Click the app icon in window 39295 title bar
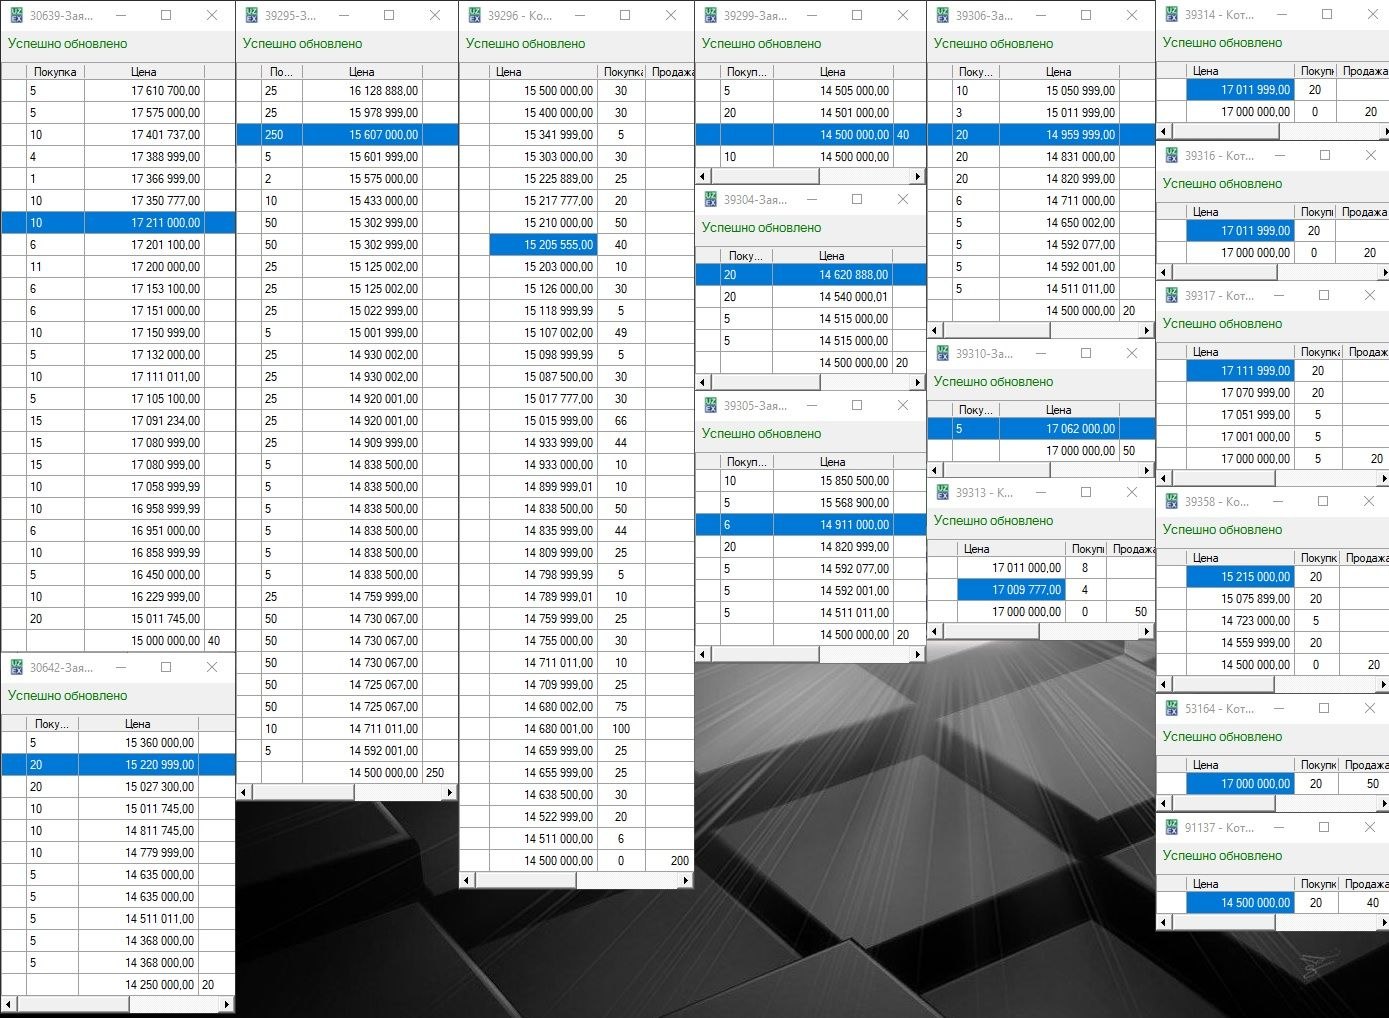Viewport: 1389px width, 1018px height. coord(251,16)
